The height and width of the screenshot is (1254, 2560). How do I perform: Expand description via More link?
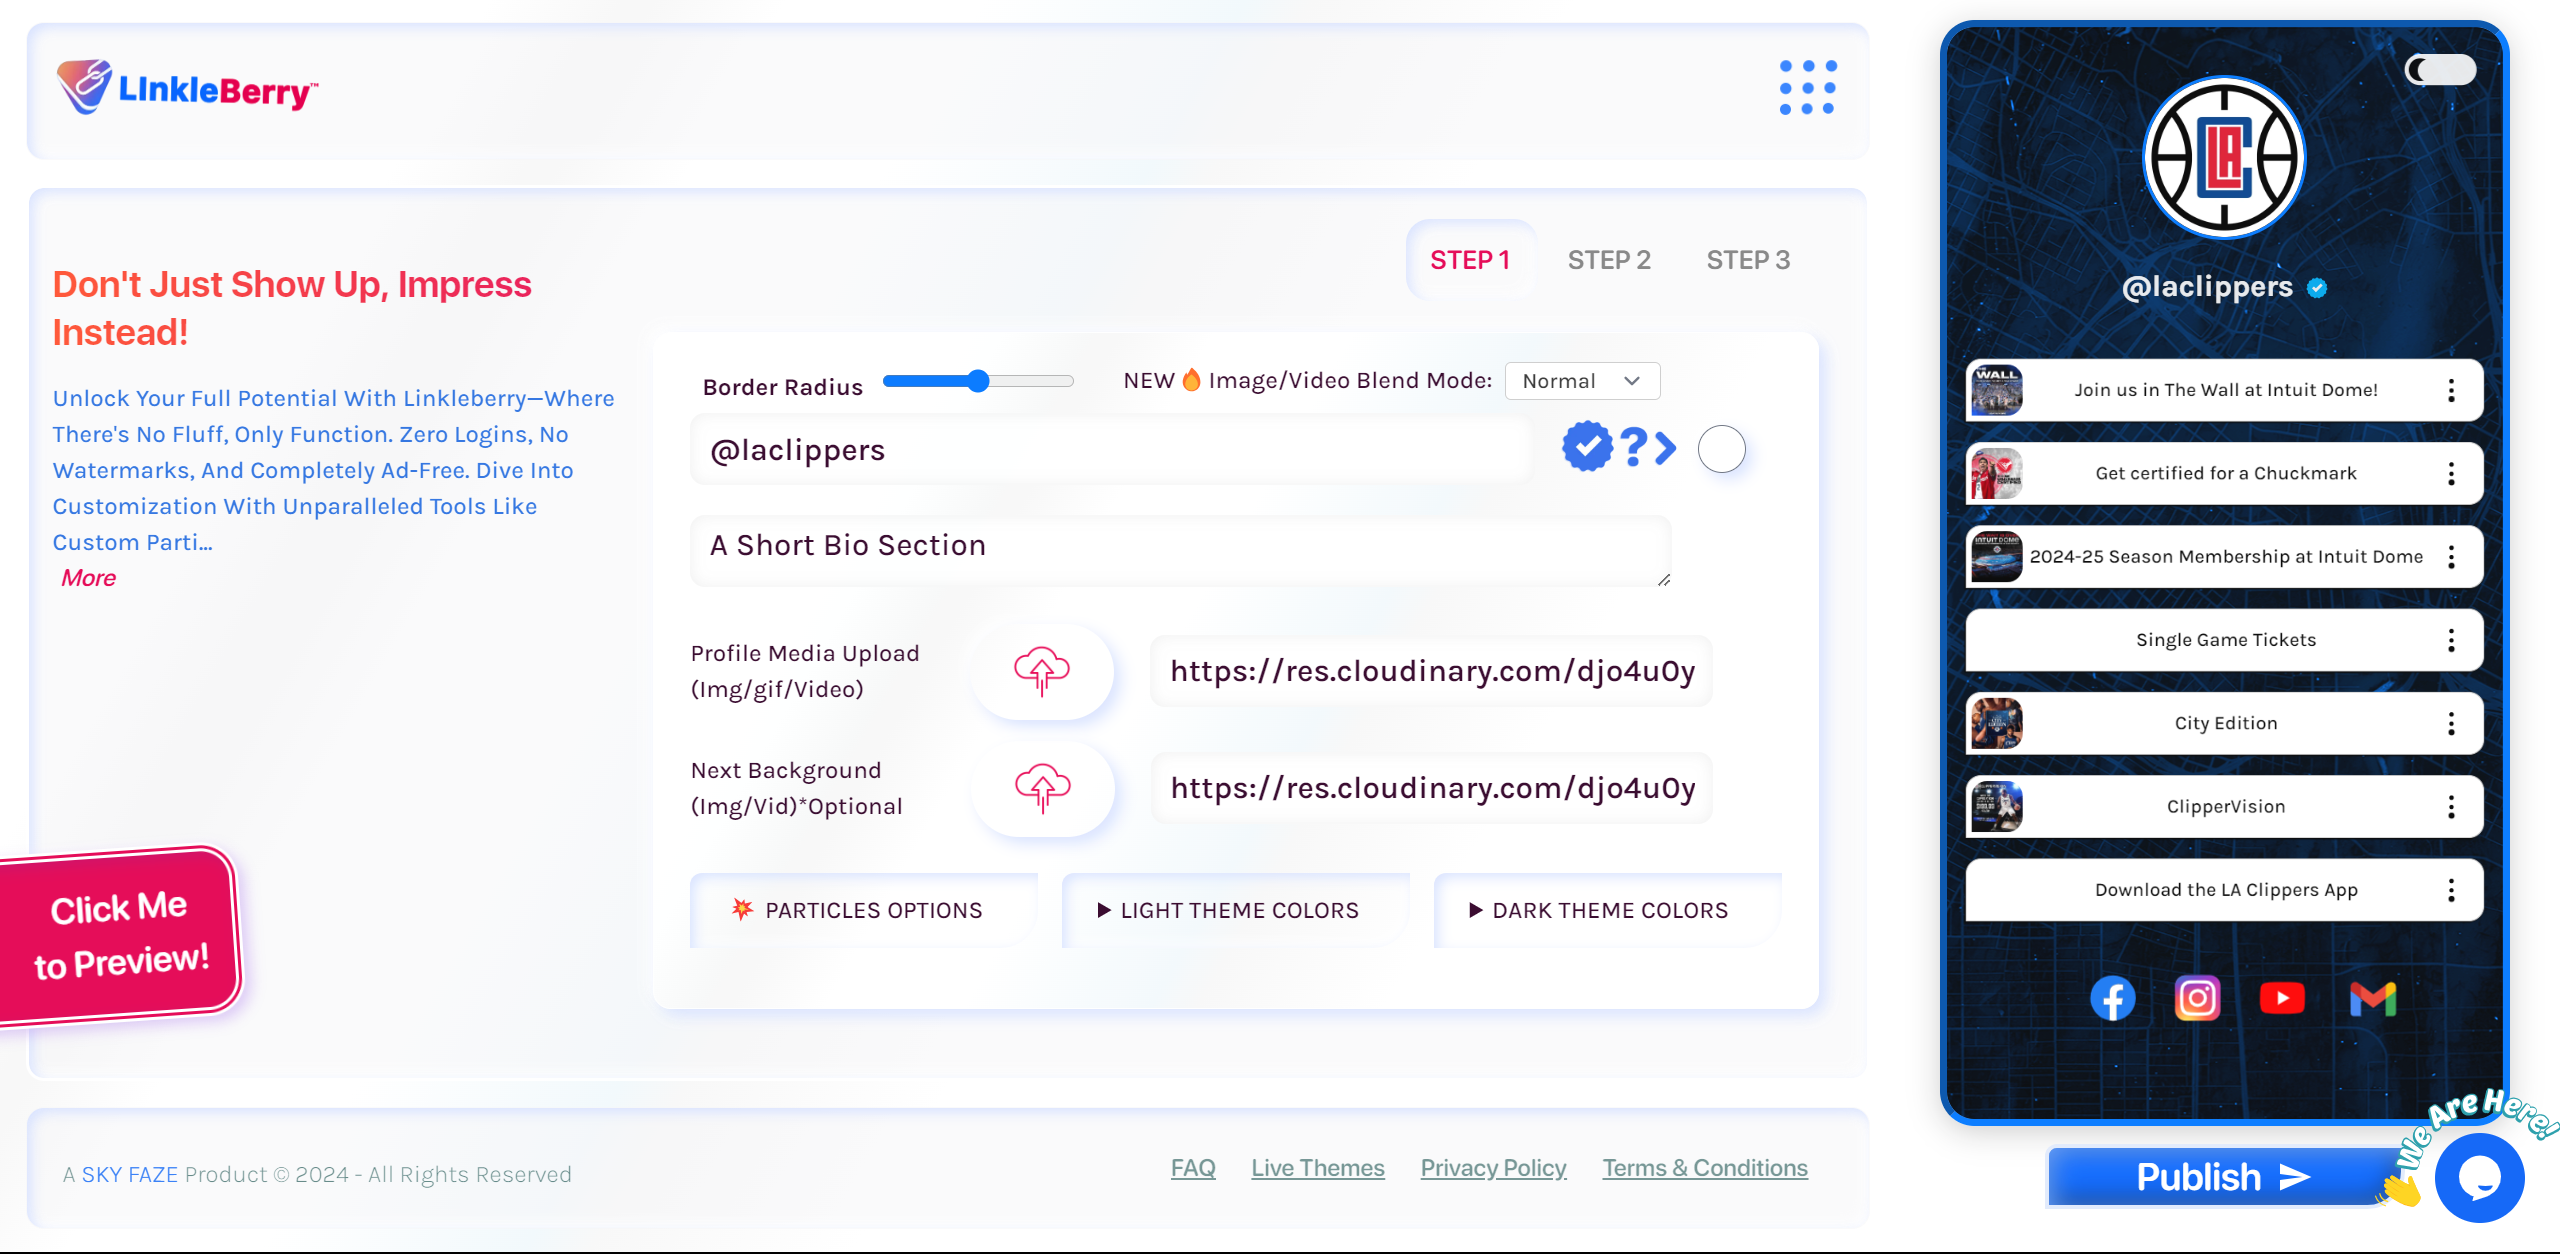[88, 578]
